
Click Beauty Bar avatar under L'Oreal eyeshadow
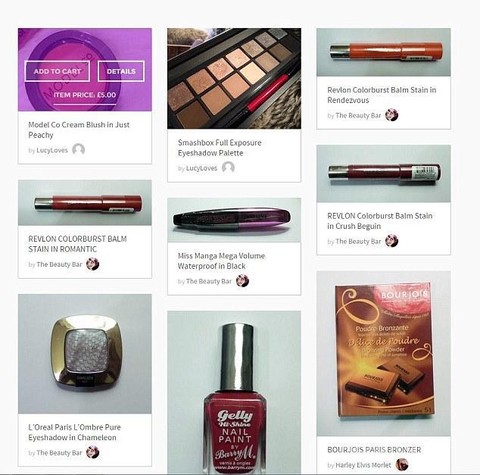93,452
